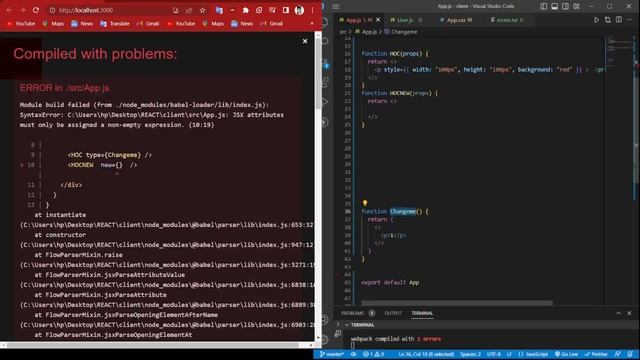This screenshot has width=640, height=360.
Task: Open Chrome extensions puzzle icon
Action: click(246, 10)
